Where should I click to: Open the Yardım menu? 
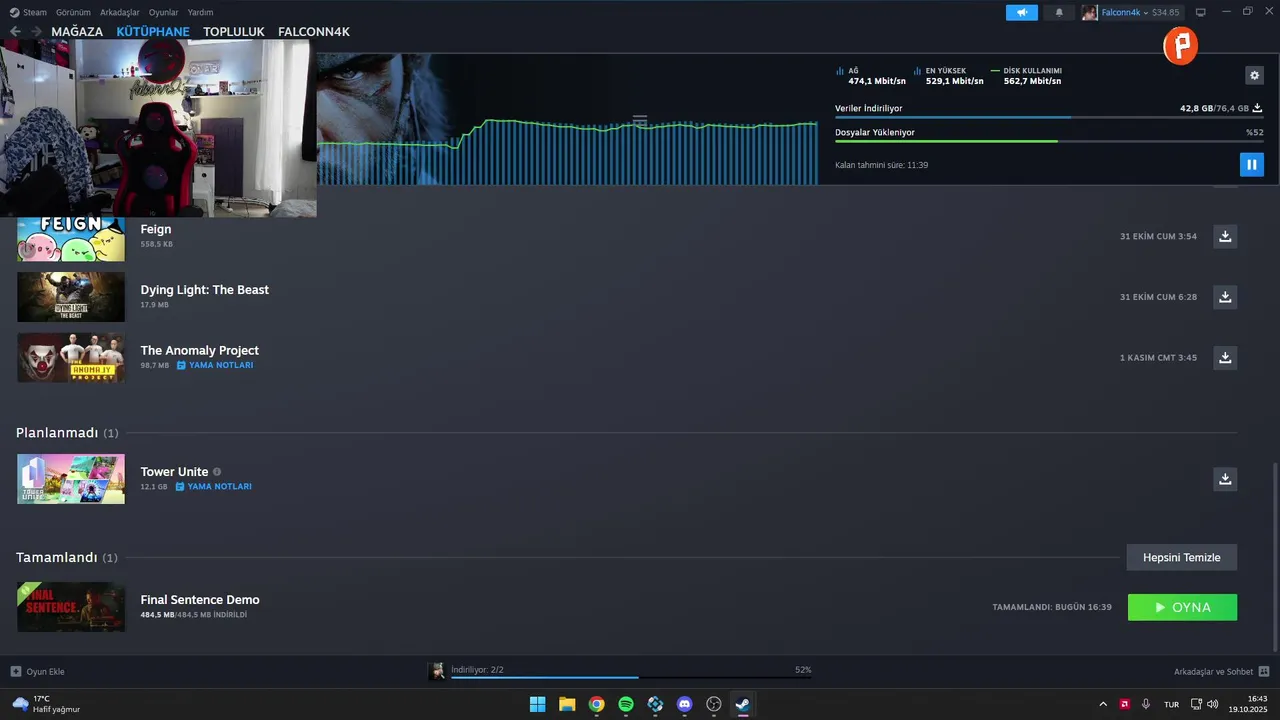pyautogui.click(x=201, y=12)
